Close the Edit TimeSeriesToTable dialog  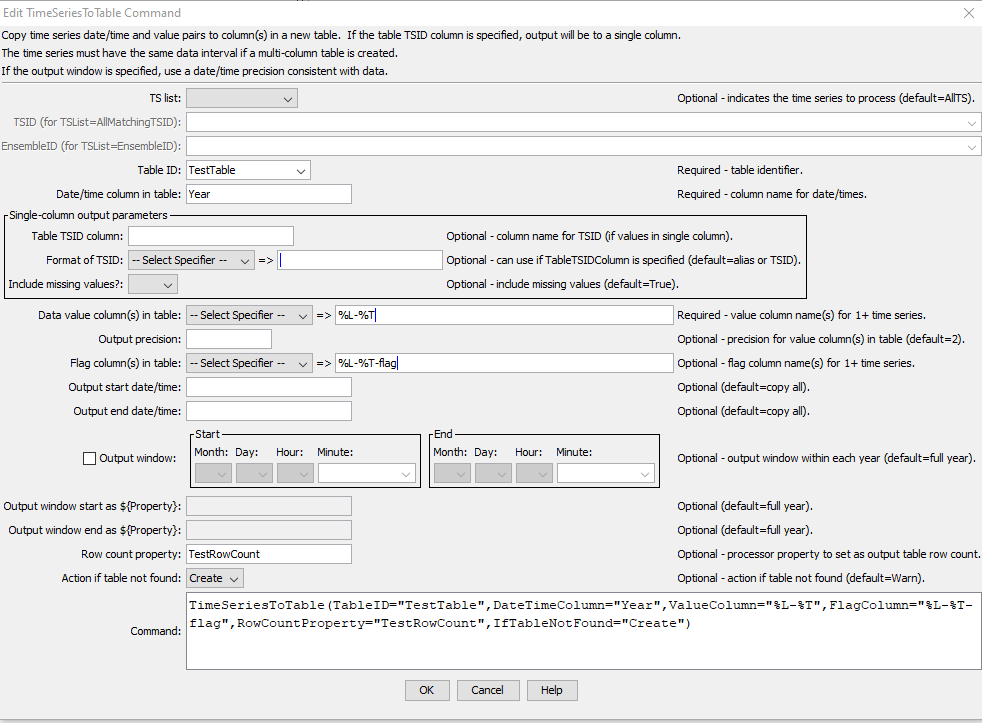[x=968, y=13]
